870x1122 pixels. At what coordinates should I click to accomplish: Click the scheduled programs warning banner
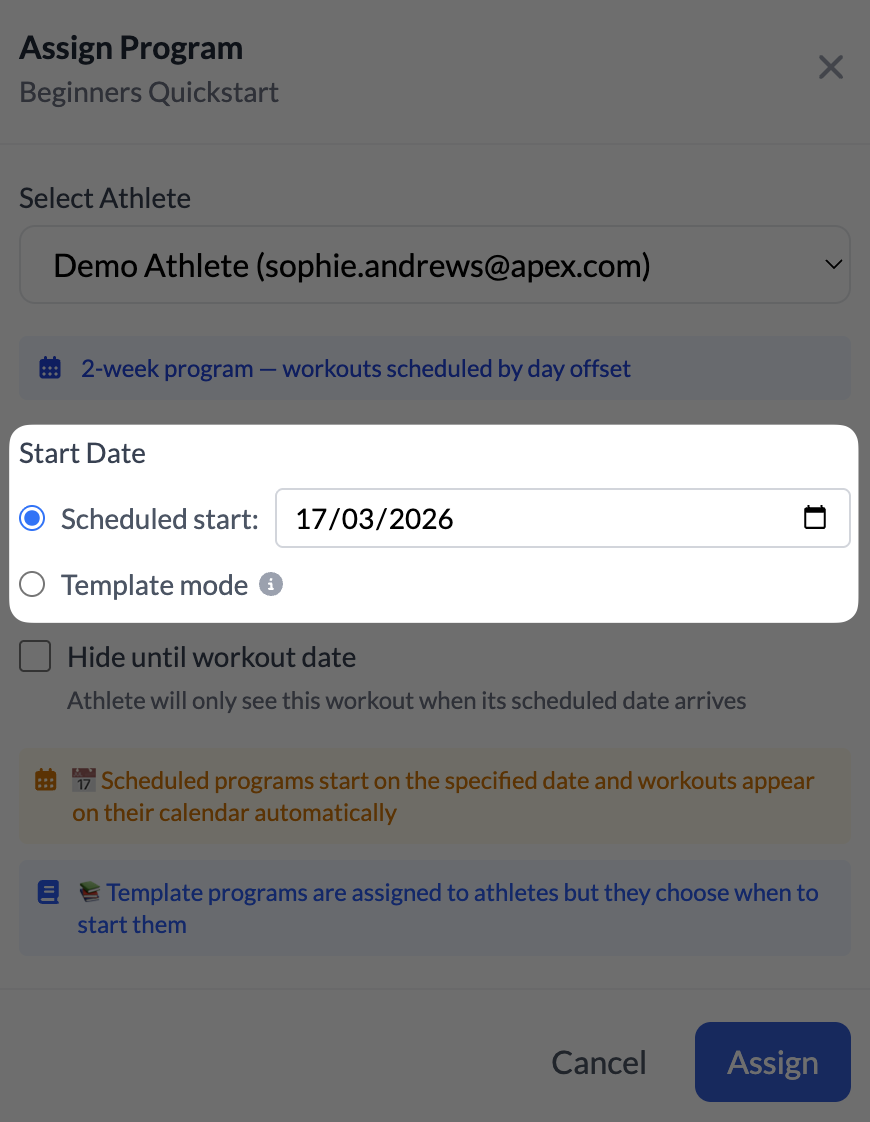(x=434, y=796)
